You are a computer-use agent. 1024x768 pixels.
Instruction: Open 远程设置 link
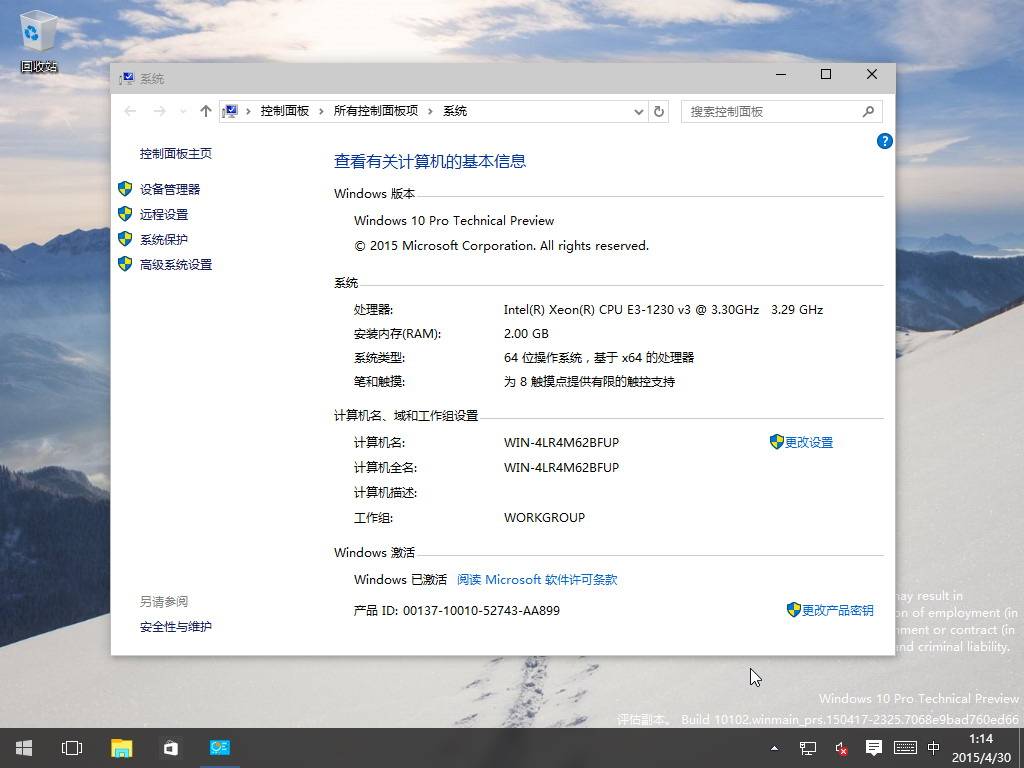163,214
